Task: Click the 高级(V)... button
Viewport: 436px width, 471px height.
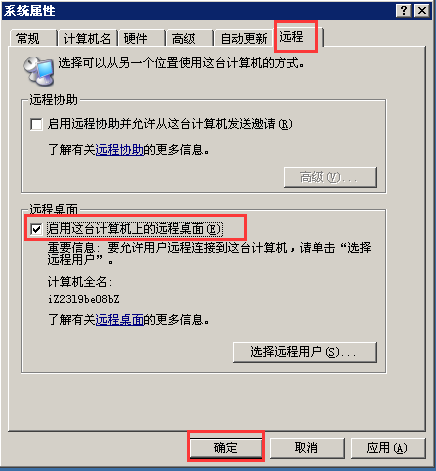Action: [330, 177]
